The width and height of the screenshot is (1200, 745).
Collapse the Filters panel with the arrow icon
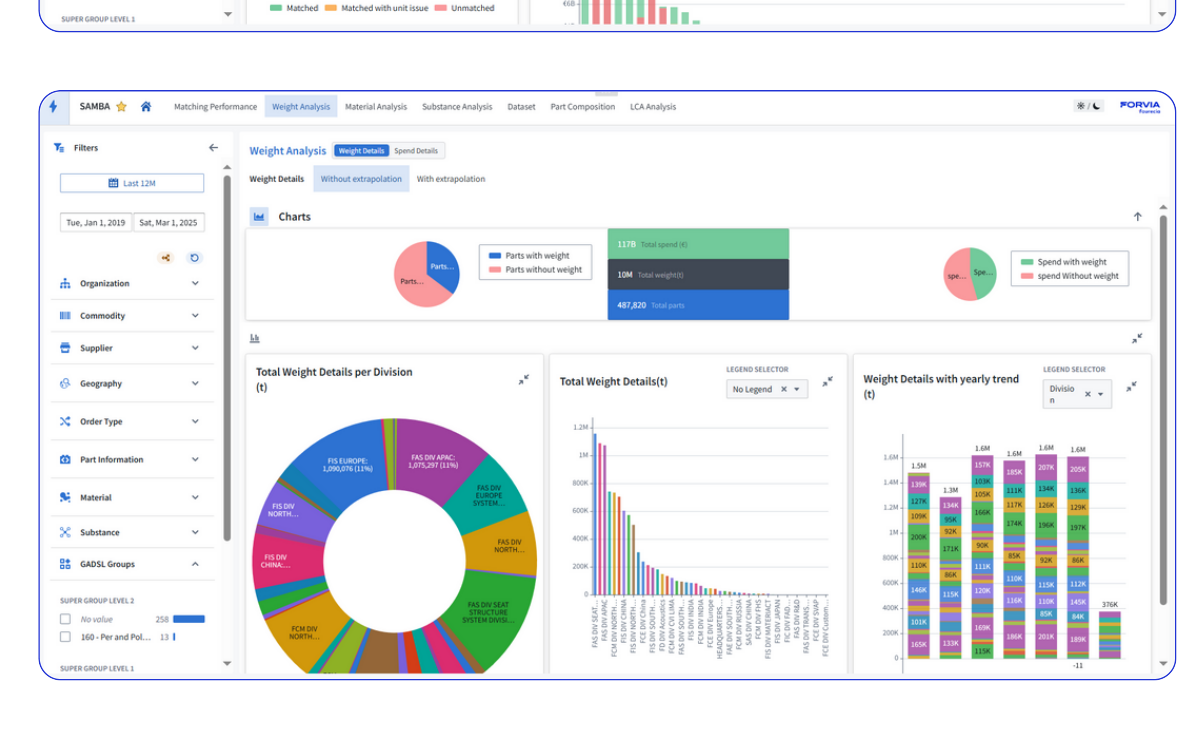(x=213, y=146)
